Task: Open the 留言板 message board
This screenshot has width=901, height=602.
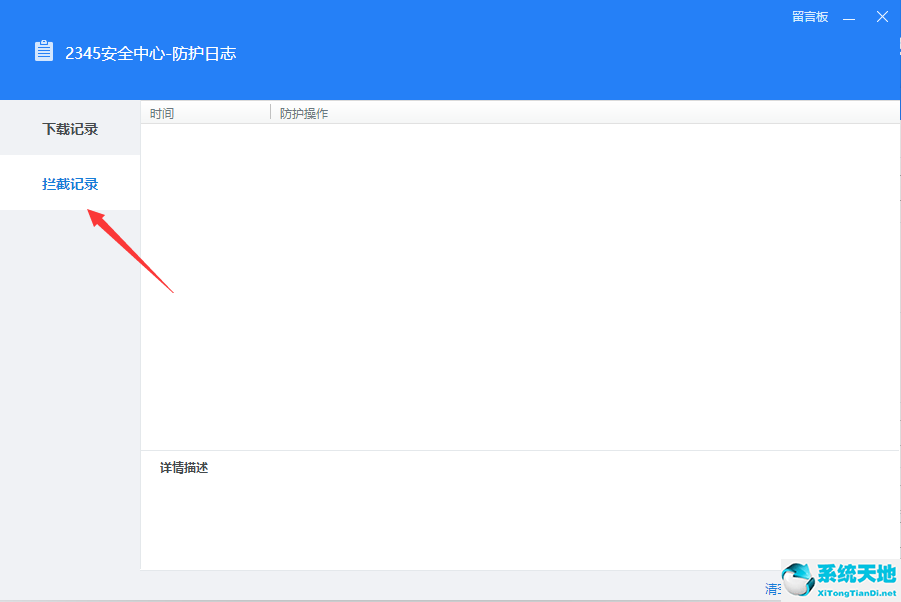Action: (x=809, y=17)
